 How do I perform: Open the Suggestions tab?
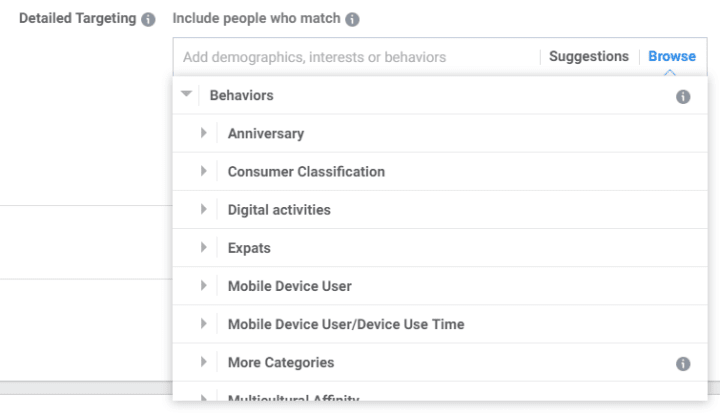[x=589, y=56]
